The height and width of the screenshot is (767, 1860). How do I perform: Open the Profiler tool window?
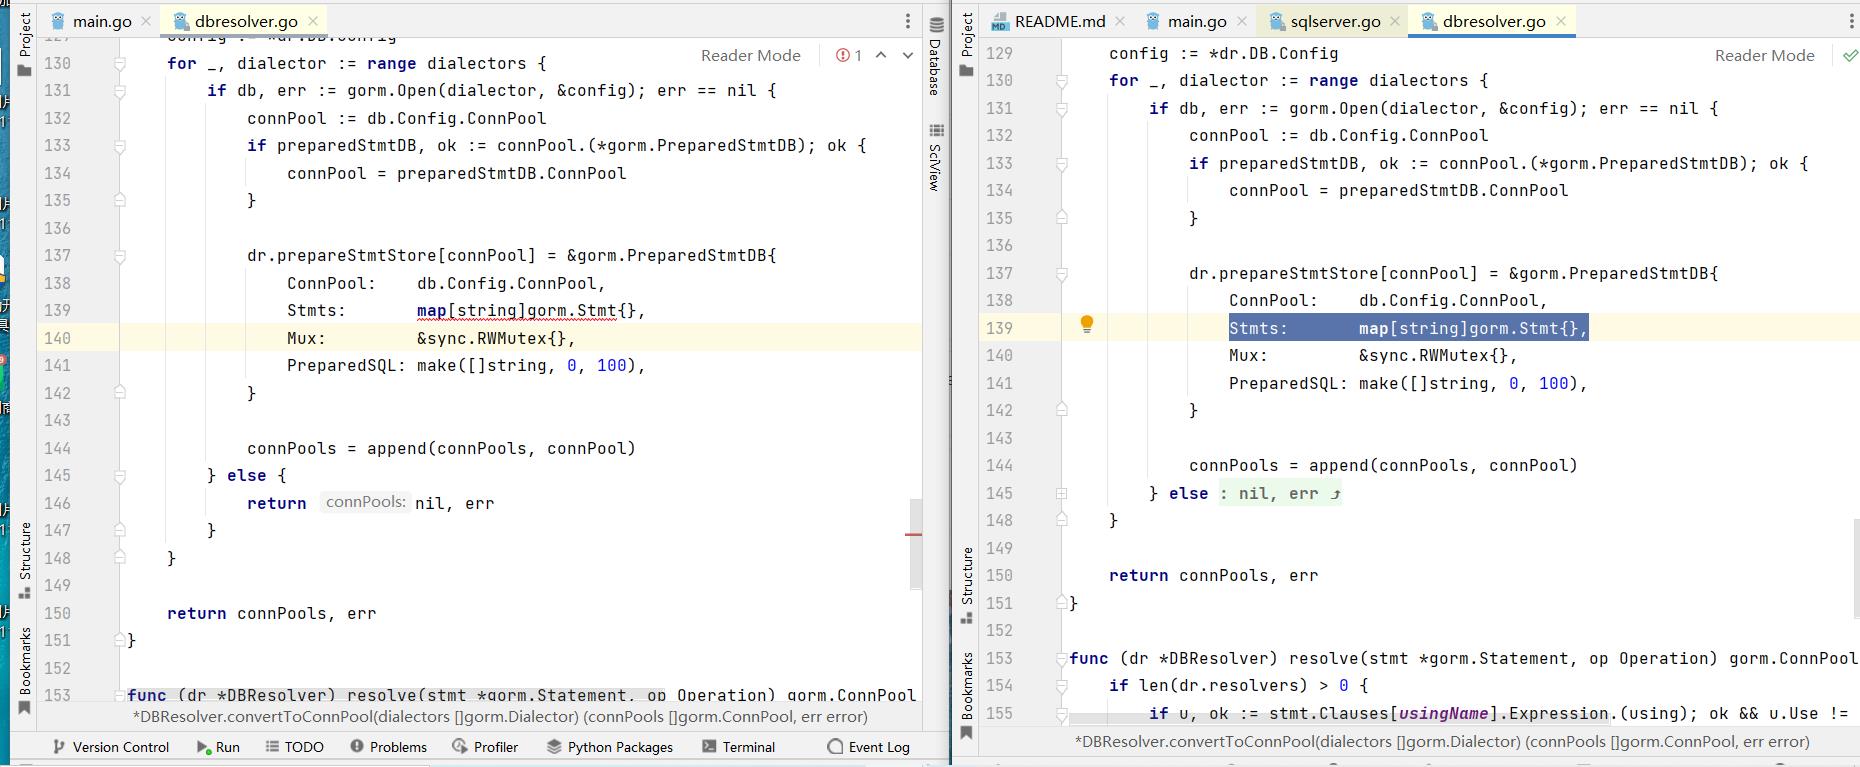coord(485,747)
